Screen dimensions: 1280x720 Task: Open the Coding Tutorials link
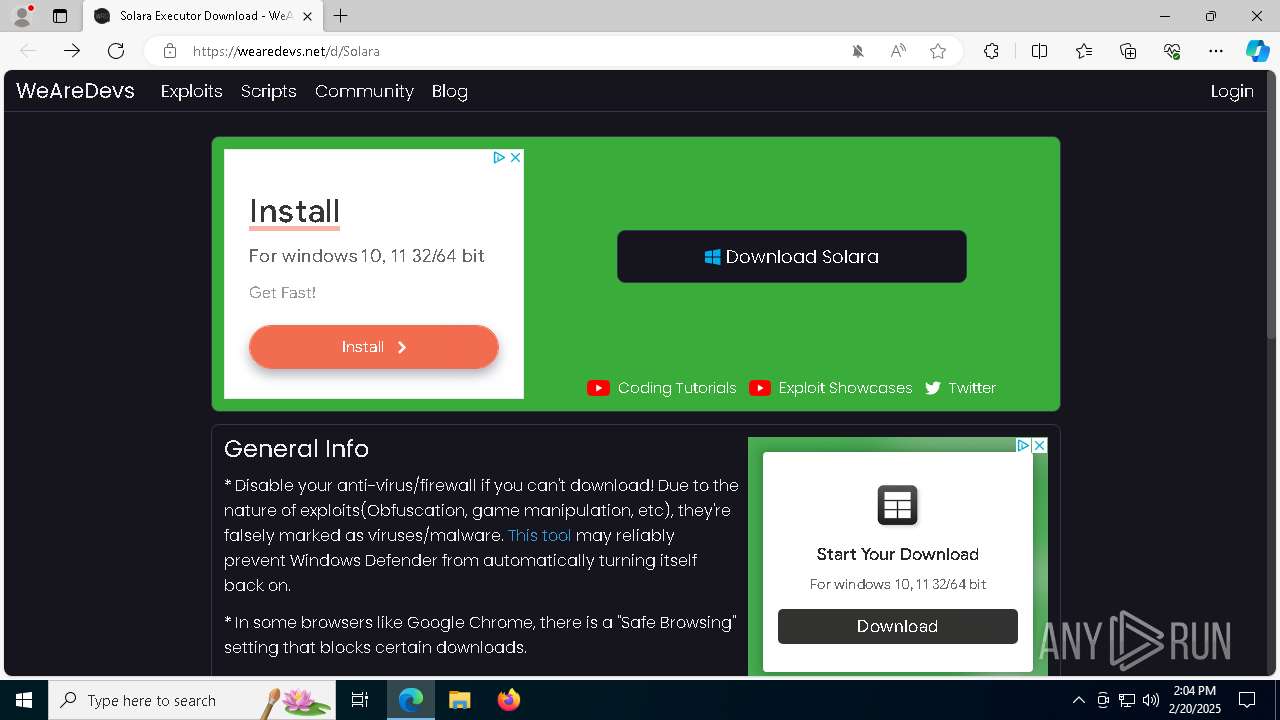[677, 388]
